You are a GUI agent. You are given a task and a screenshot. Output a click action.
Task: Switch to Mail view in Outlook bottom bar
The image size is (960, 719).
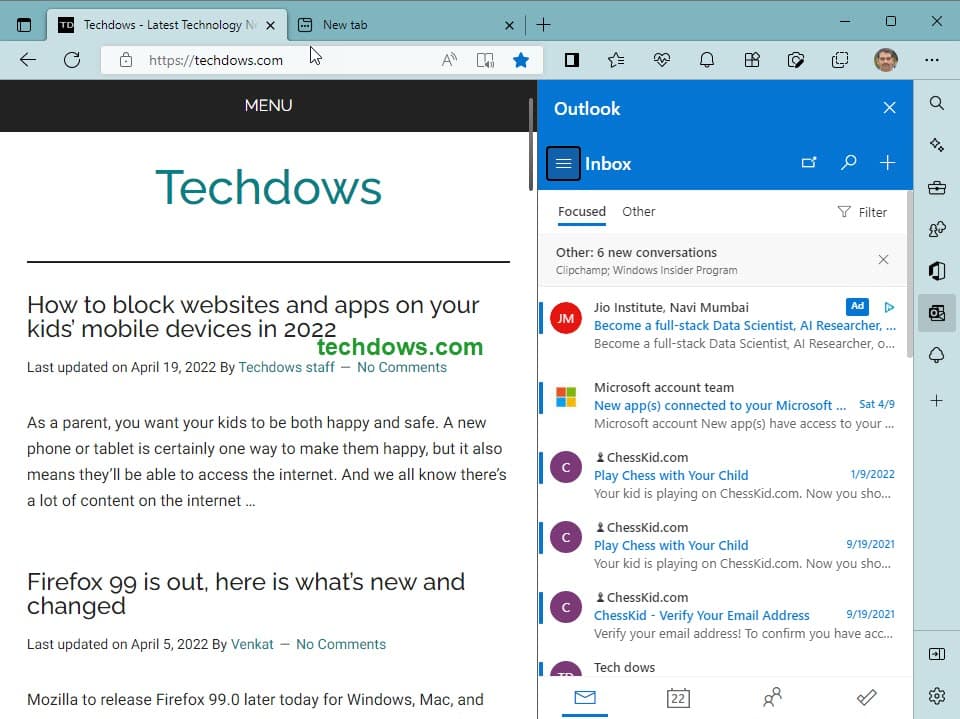(585, 698)
